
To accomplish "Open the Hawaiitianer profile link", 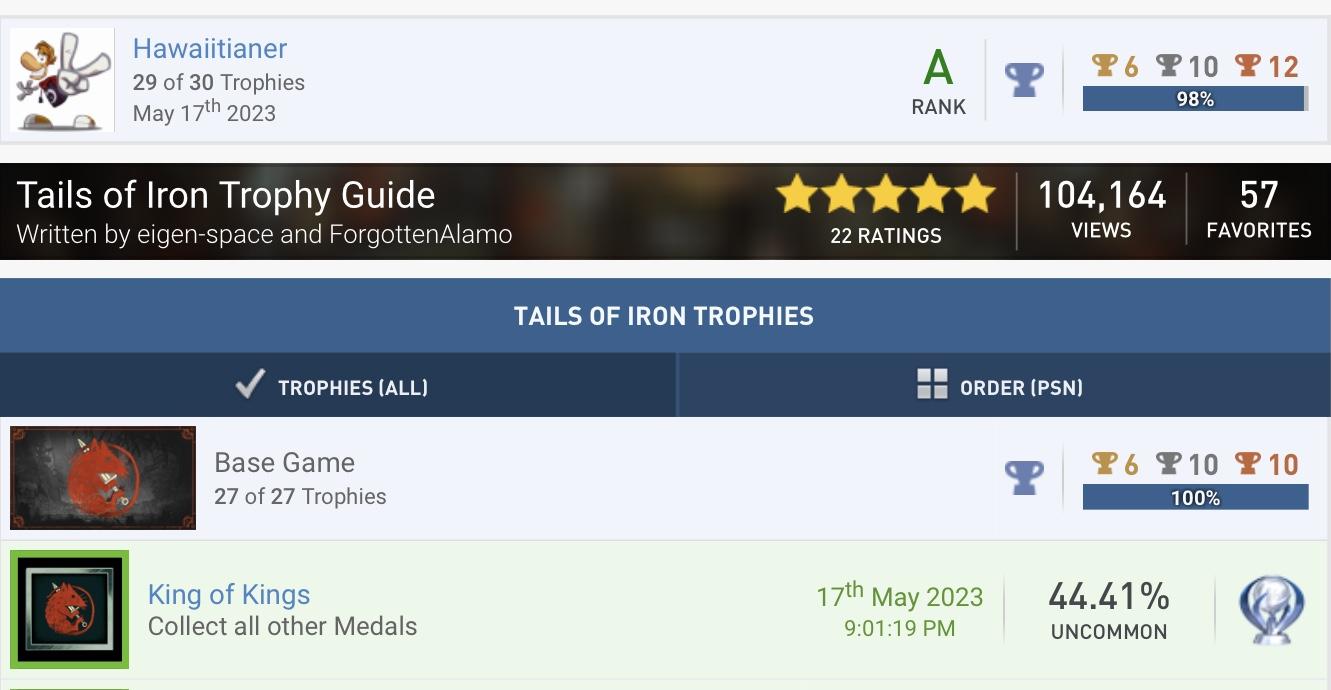I will 210,48.
